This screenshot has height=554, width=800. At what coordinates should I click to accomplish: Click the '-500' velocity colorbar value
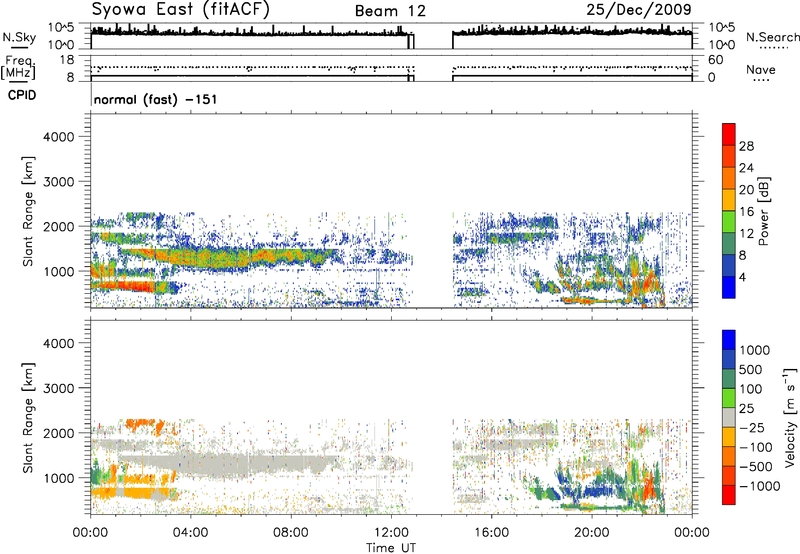756,466
